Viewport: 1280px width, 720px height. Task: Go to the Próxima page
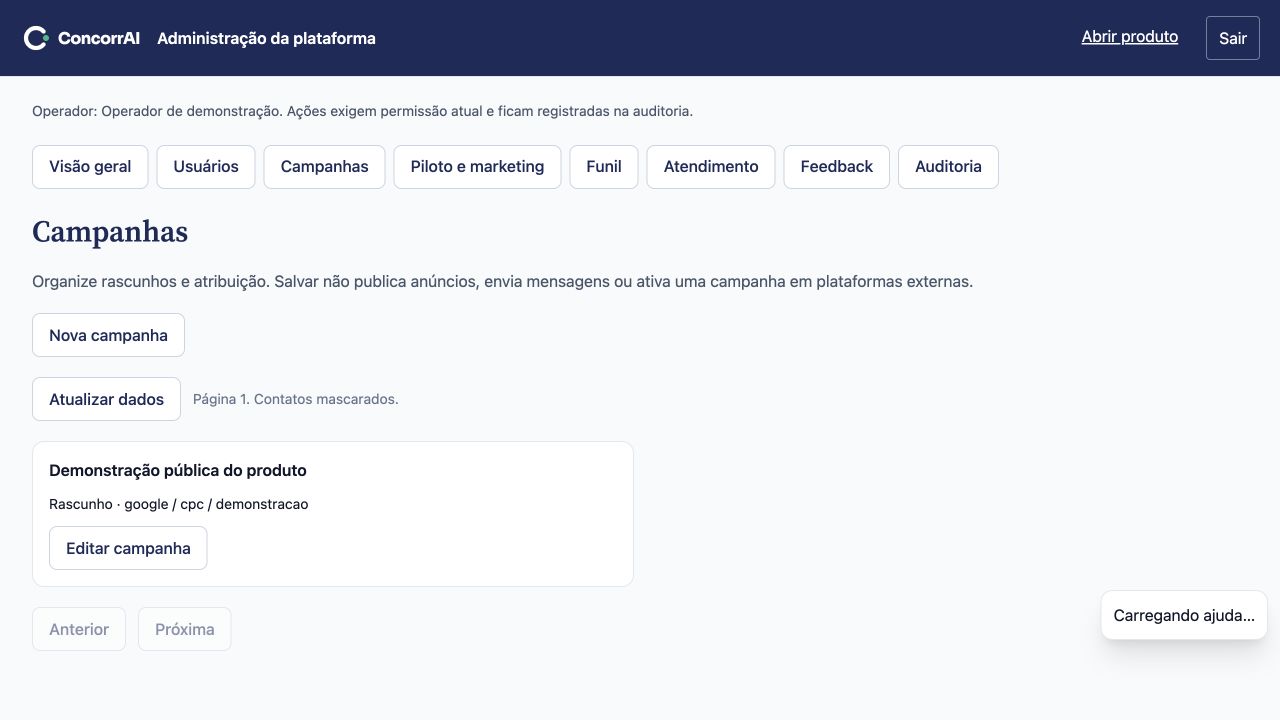pyautogui.click(x=185, y=629)
